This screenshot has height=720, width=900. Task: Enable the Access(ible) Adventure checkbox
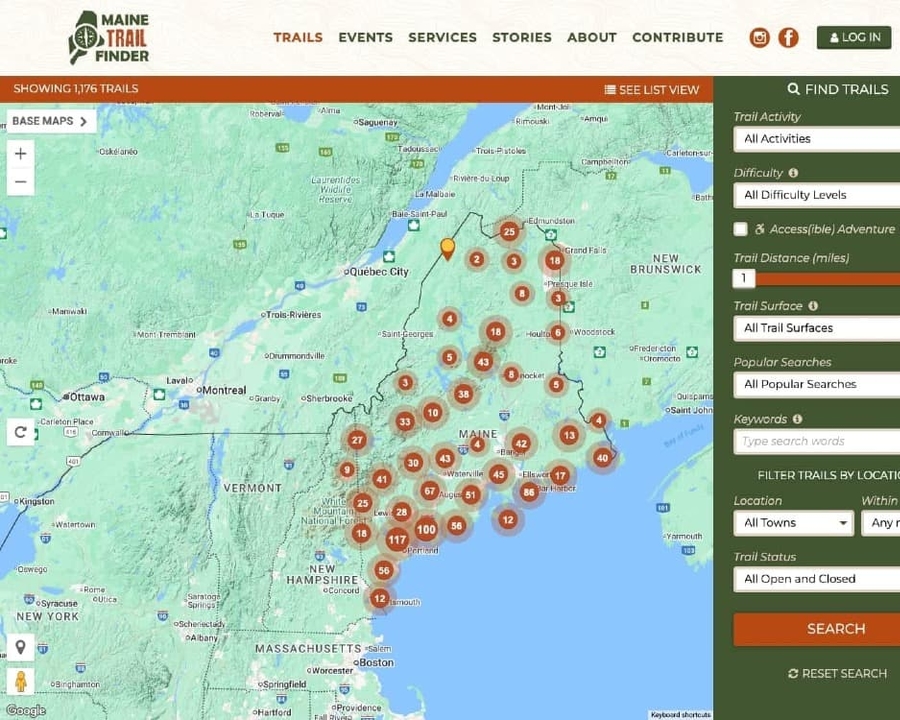[741, 229]
